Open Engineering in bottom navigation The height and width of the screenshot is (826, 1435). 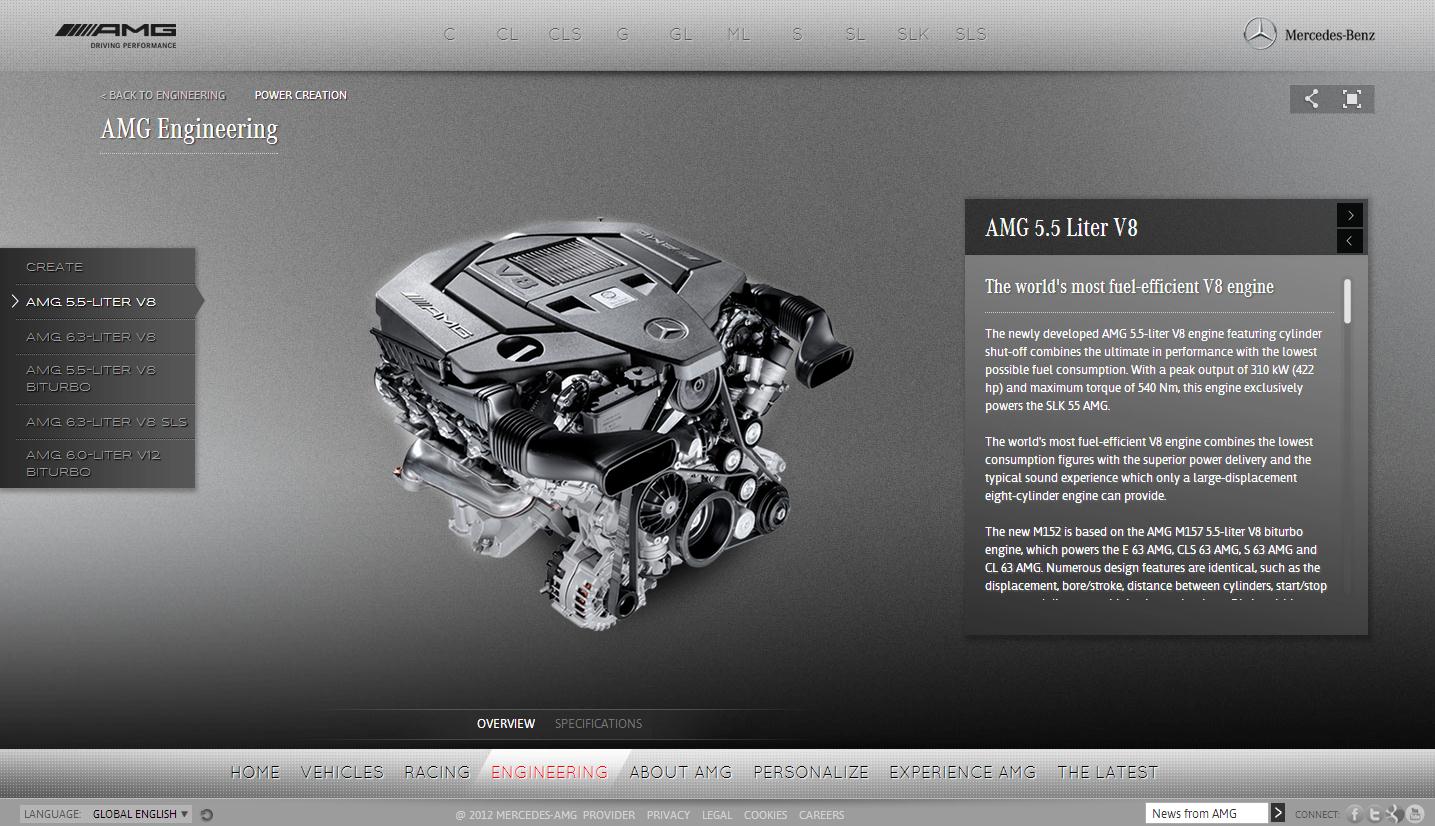[x=549, y=772]
